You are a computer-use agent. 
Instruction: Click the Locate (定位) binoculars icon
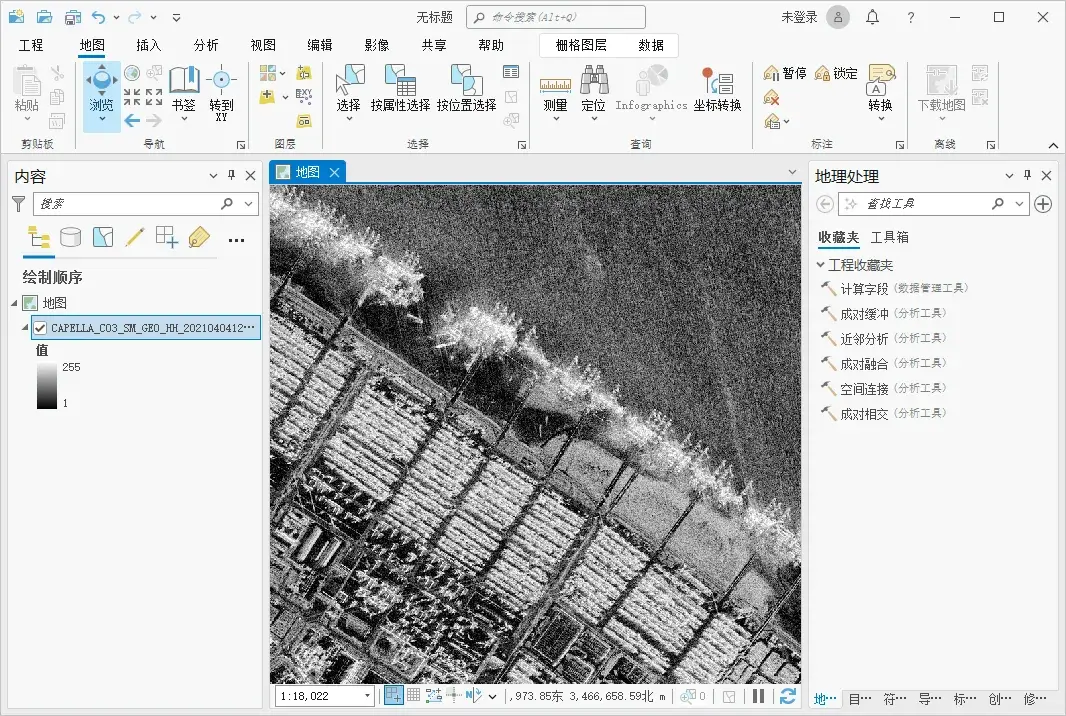(594, 80)
